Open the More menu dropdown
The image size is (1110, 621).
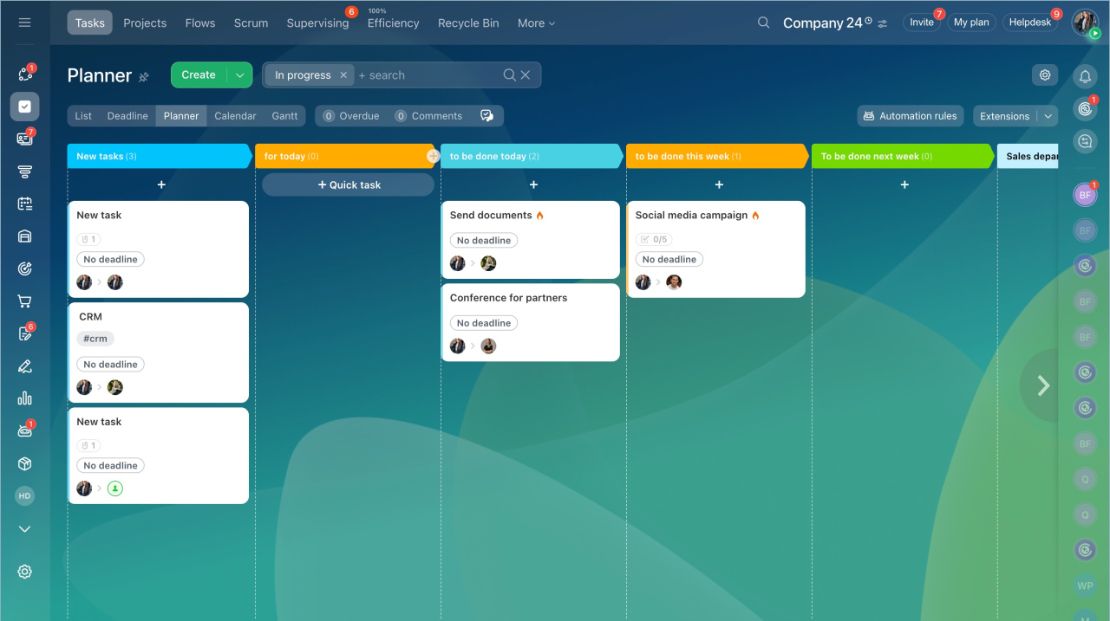536,23
